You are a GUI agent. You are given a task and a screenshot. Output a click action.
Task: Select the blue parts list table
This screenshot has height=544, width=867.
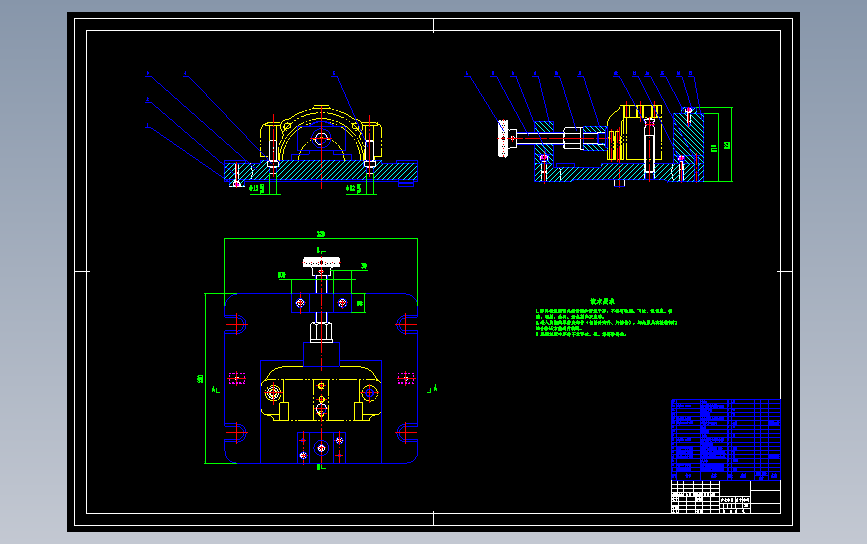point(726,440)
